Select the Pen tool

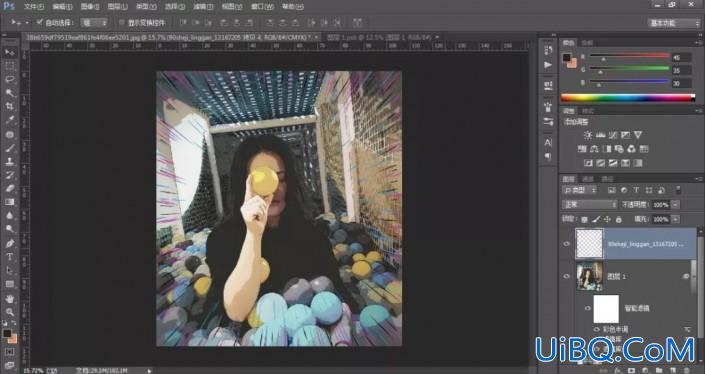click(9, 243)
